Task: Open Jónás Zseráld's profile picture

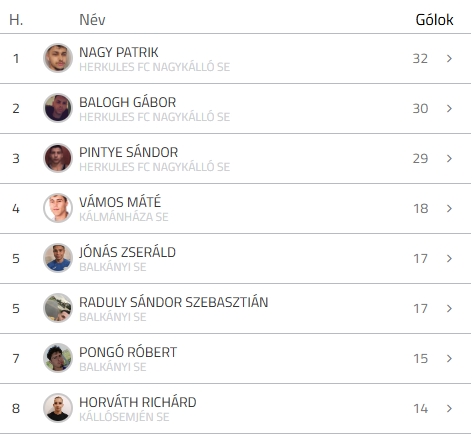Action: point(58,258)
